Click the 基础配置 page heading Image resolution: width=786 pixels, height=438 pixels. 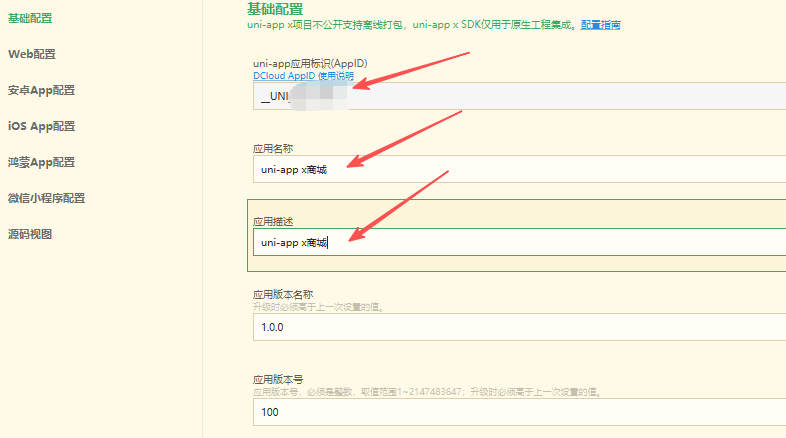click(275, 9)
